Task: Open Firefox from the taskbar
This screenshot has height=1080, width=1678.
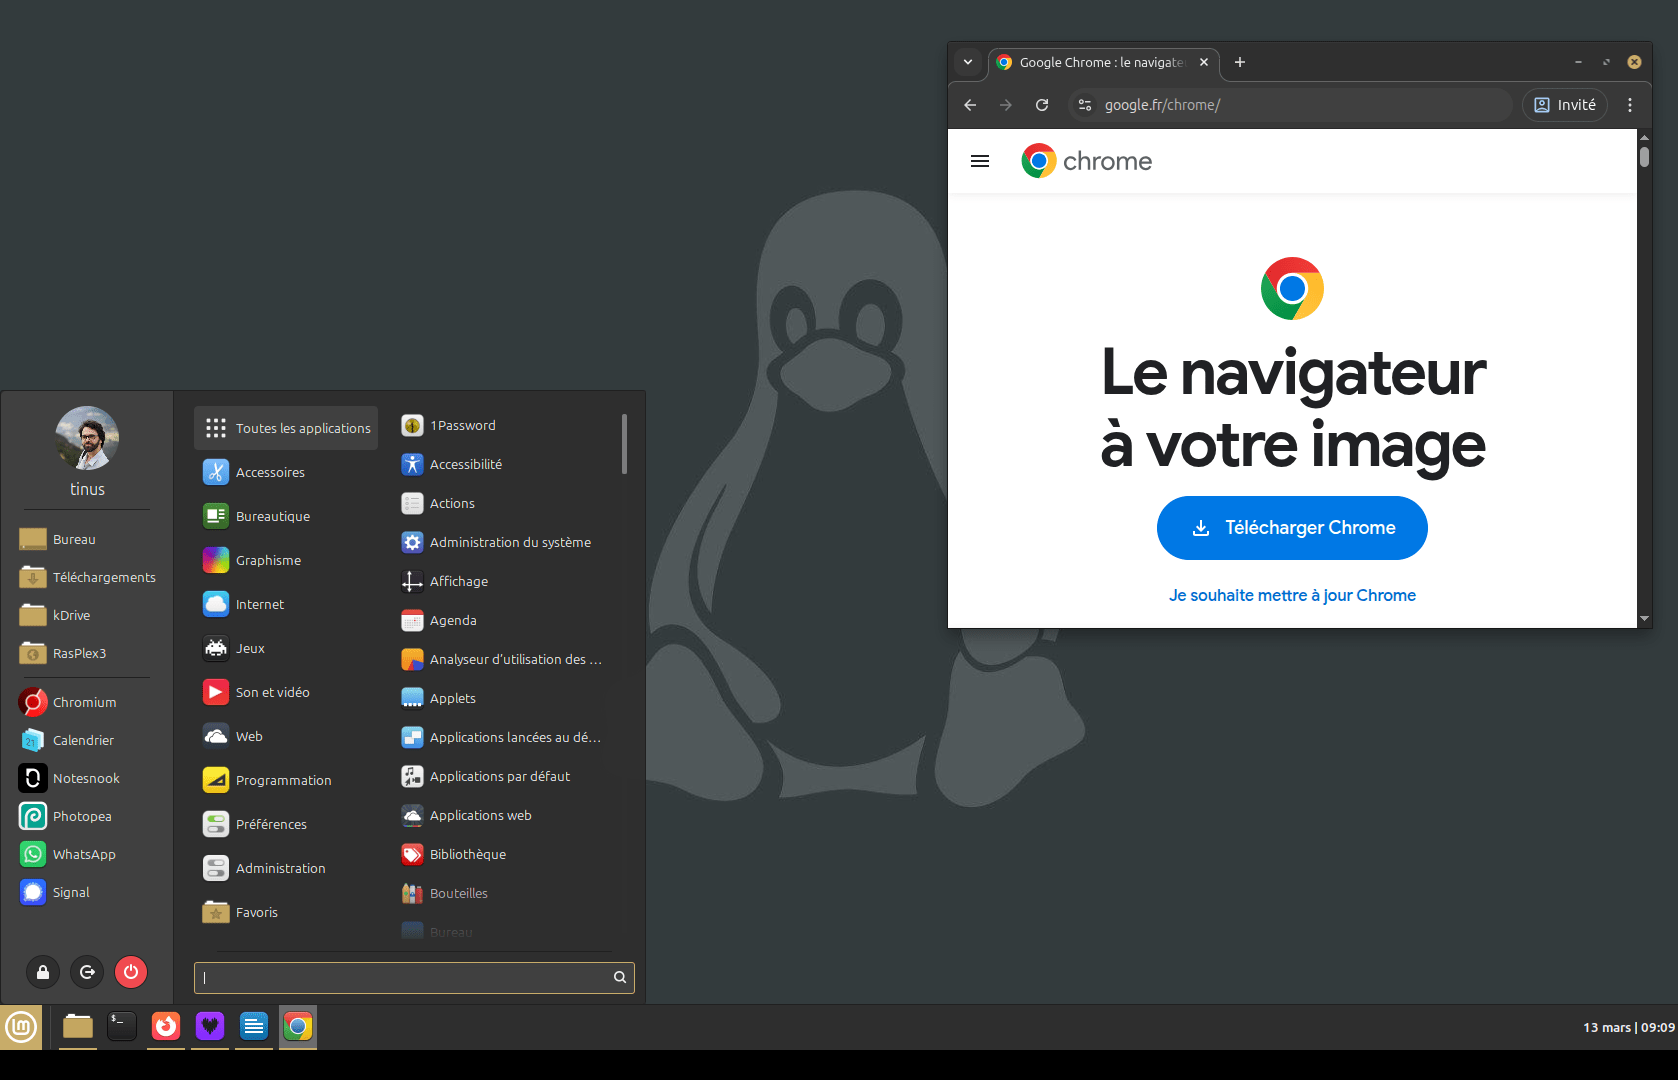Action: tap(166, 1026)
